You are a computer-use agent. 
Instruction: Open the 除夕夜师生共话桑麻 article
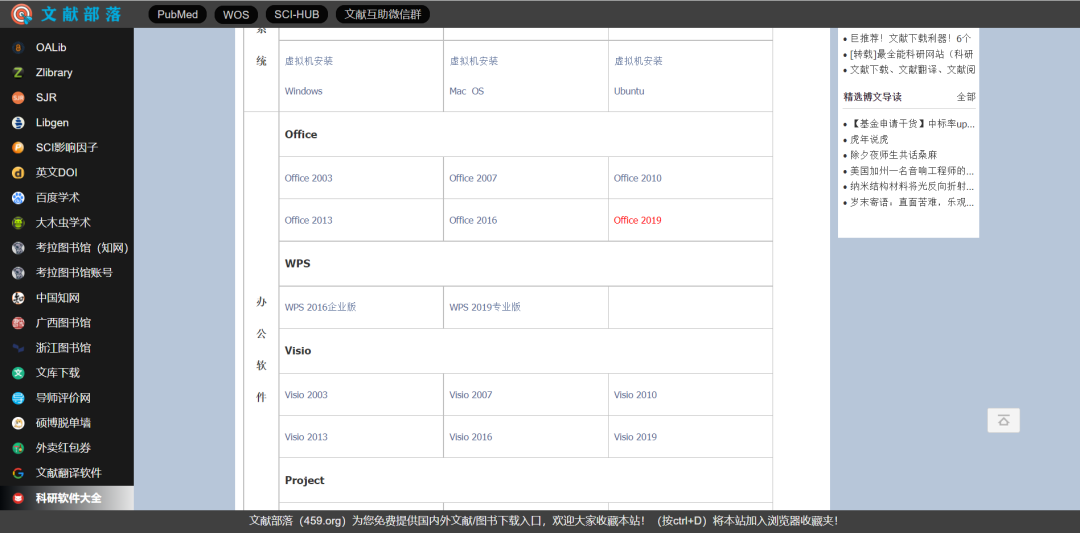893,155
